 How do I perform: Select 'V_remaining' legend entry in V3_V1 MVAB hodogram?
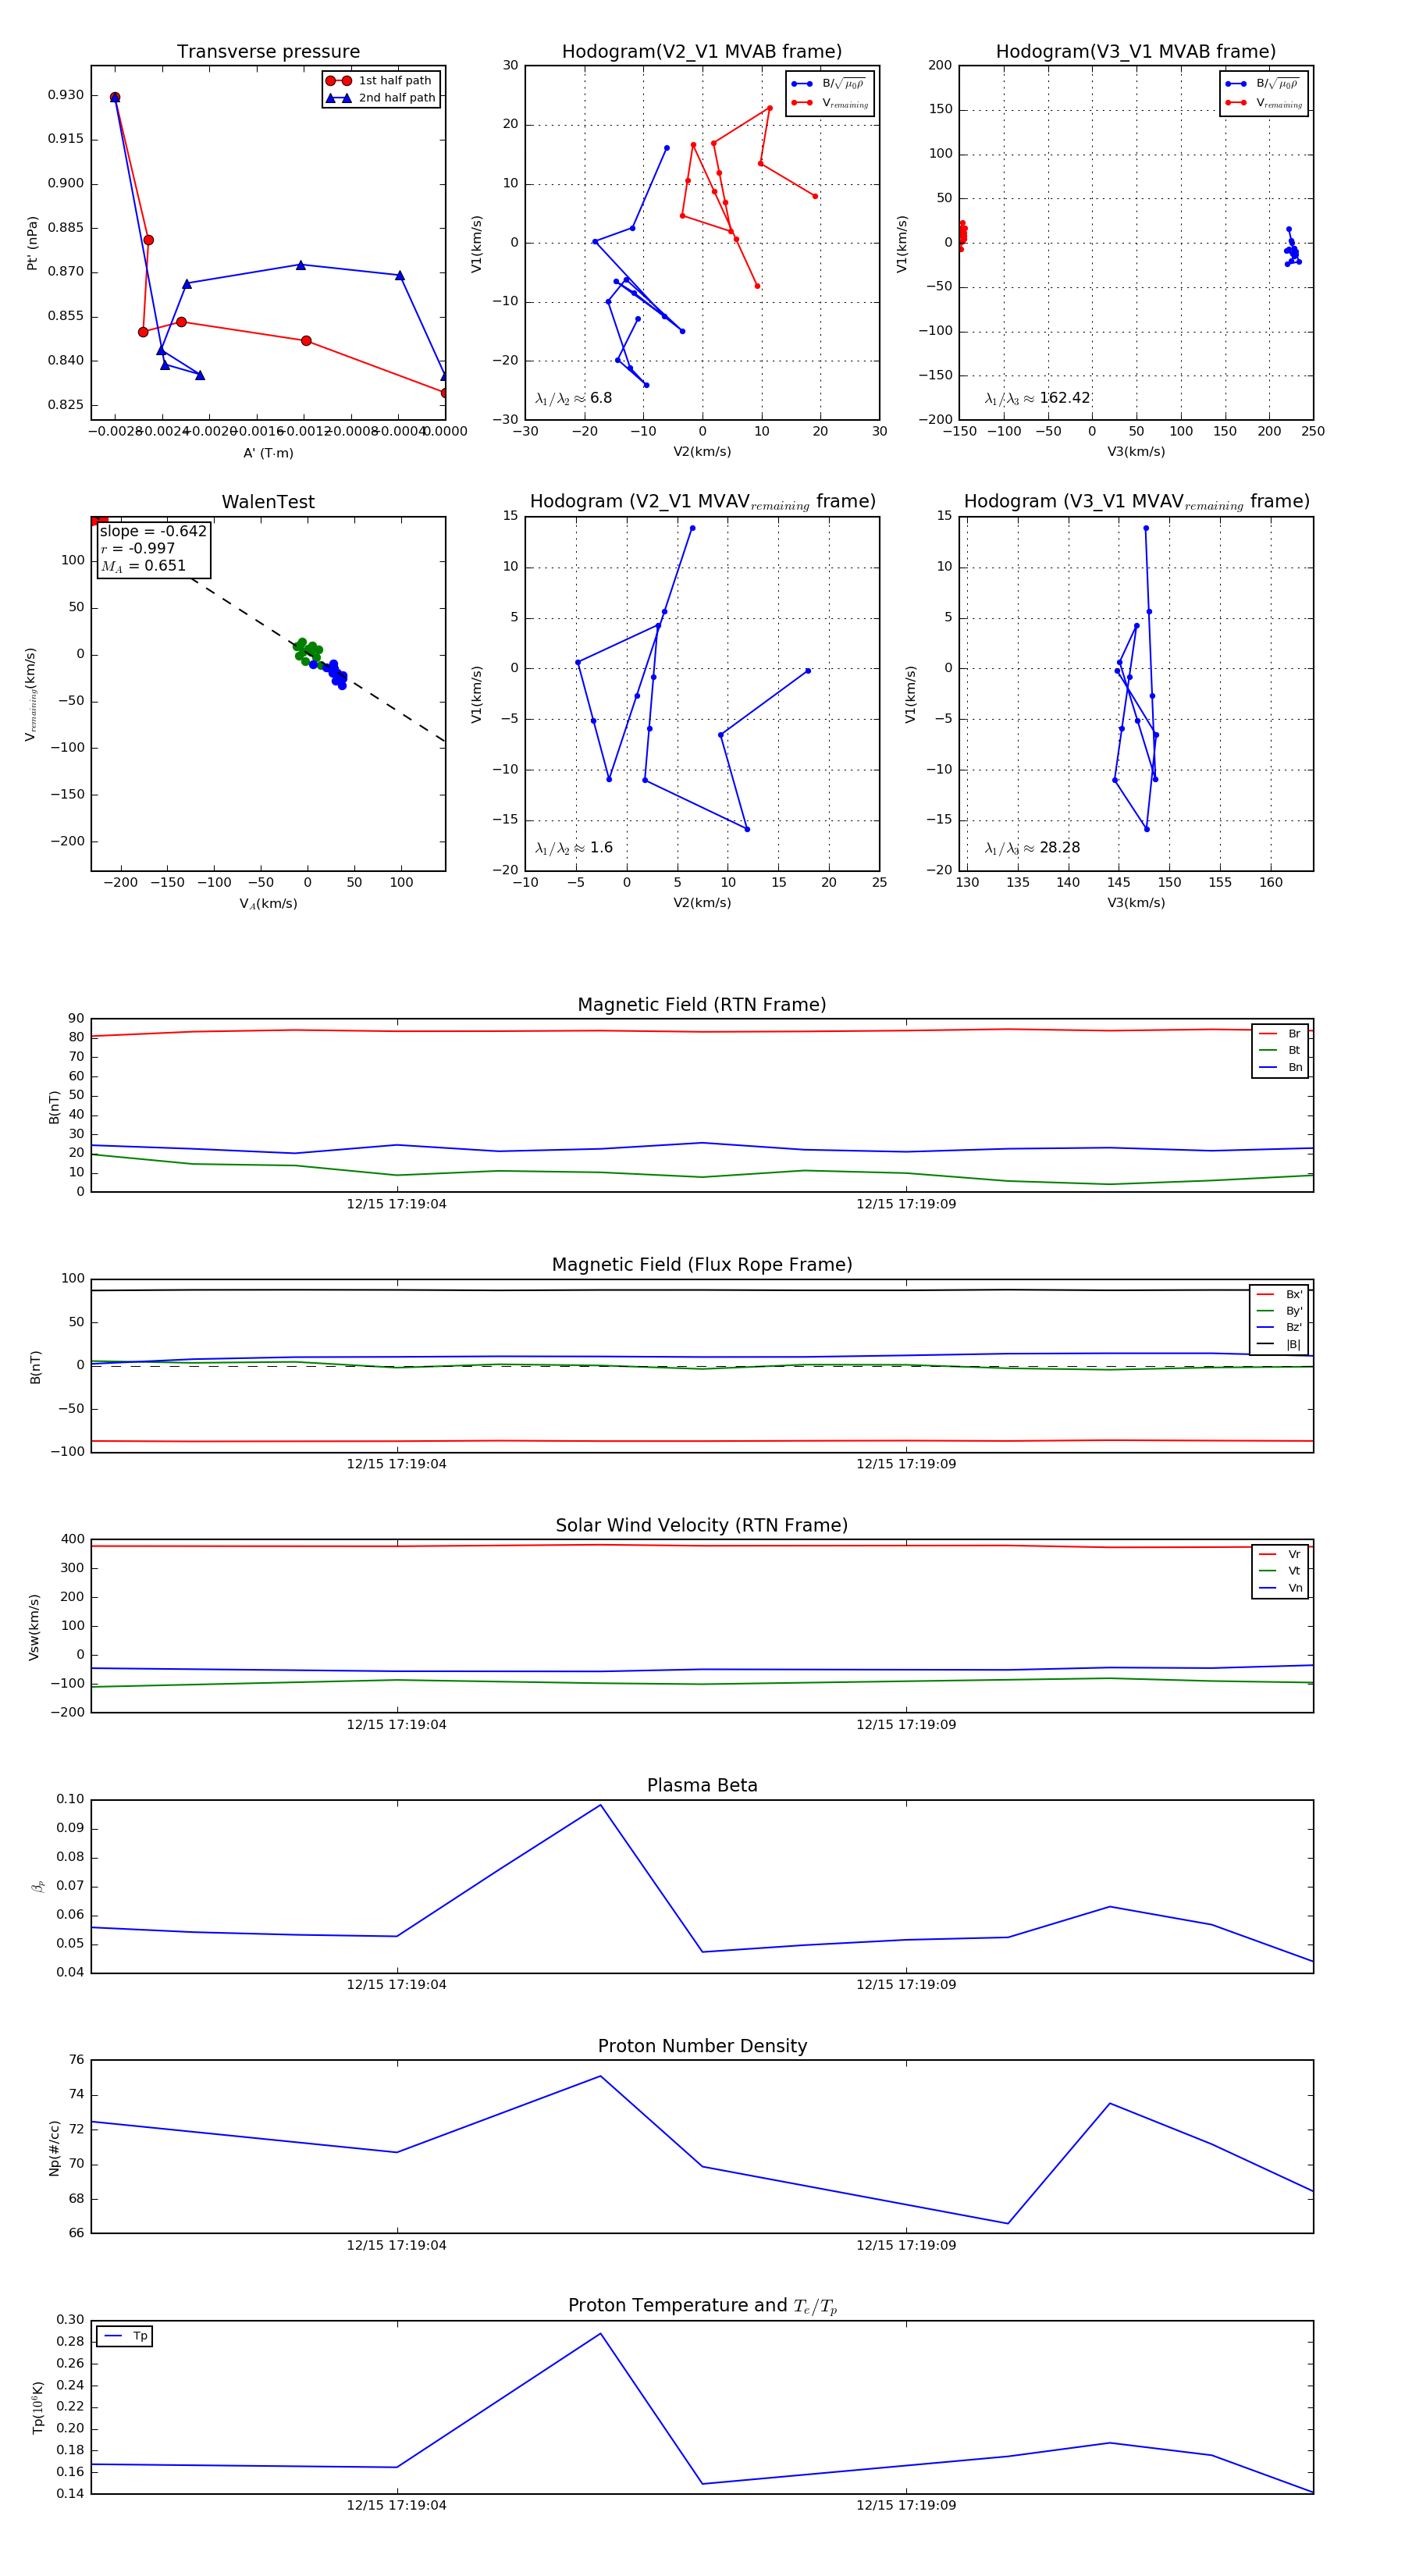tap(1264, 103)
